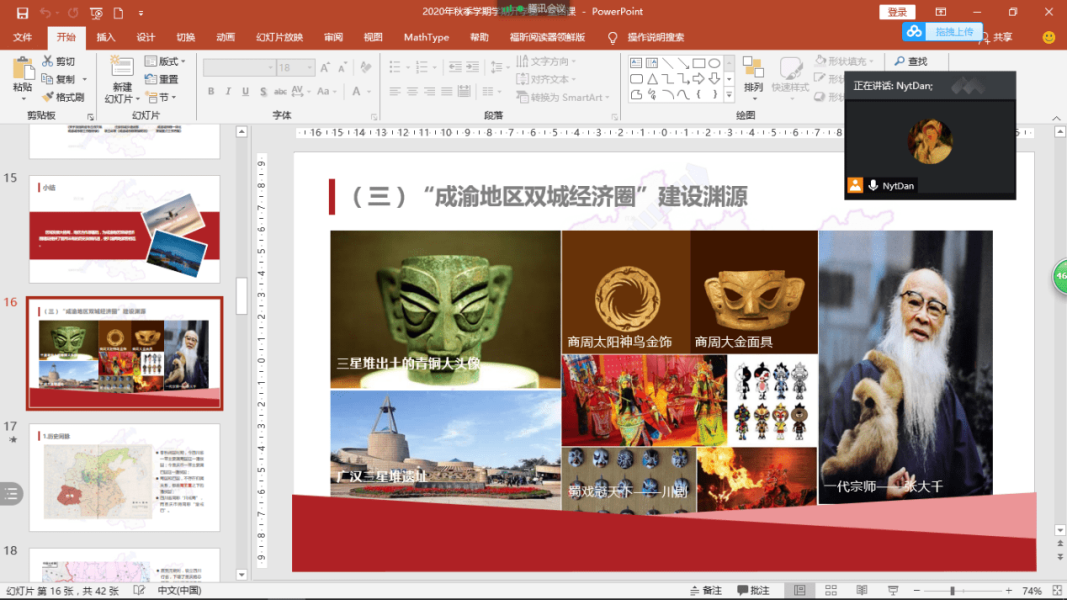Open Align Text (对齐文本) dropdown
The height and width of the screenshot is (600, 1067).
546,79
